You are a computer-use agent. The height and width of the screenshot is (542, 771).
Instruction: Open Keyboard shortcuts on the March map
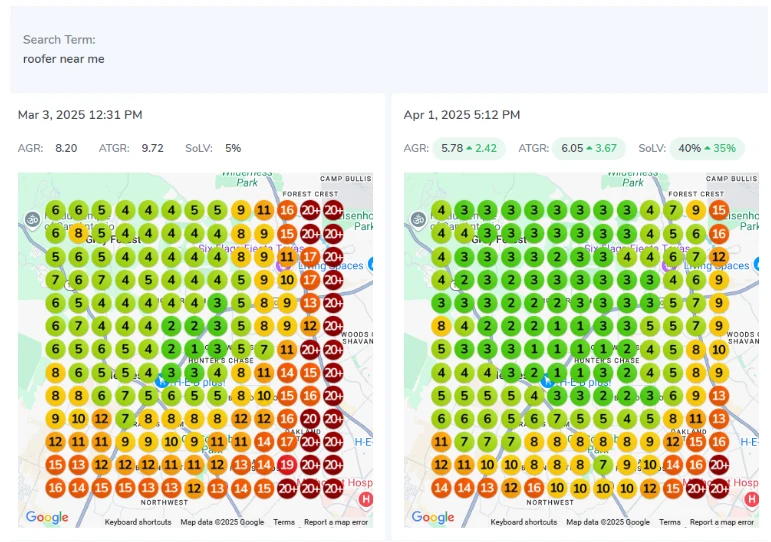[139, 522]
